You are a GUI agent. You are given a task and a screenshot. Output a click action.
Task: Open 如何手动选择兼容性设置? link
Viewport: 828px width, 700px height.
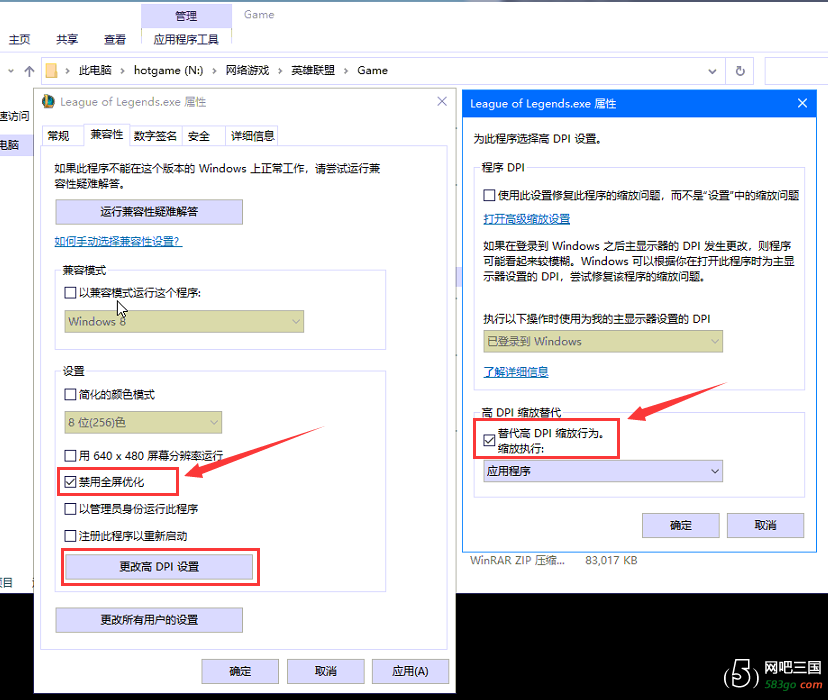(x=118, y=241)
